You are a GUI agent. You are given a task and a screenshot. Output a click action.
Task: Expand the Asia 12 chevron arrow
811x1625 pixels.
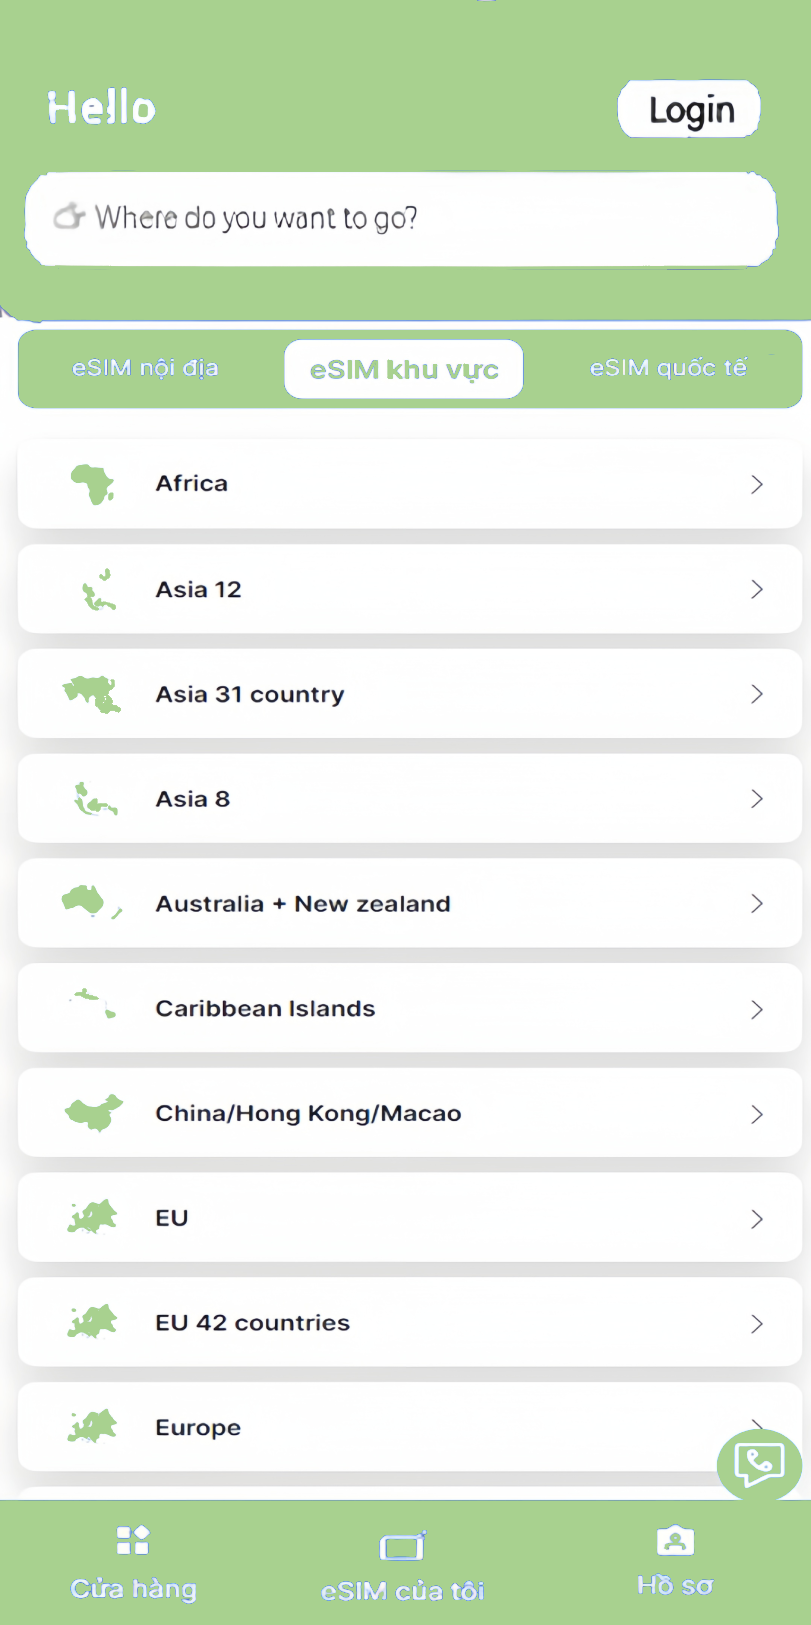[x=757, y=589]
